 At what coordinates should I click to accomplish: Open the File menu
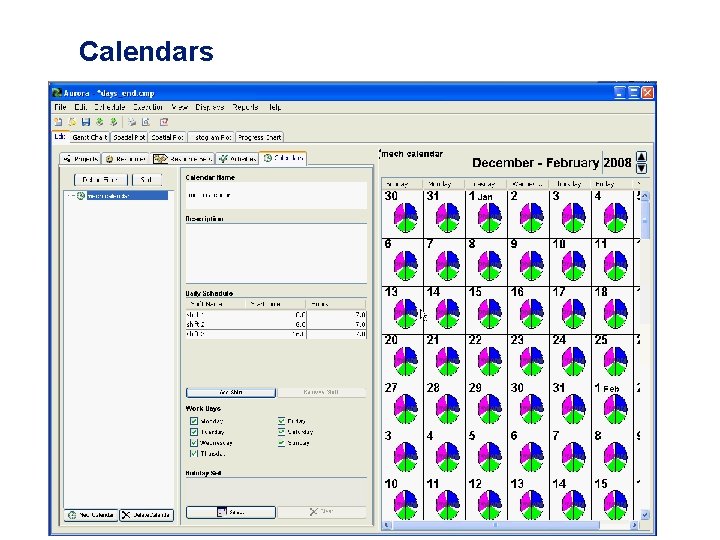pos(60,107)
